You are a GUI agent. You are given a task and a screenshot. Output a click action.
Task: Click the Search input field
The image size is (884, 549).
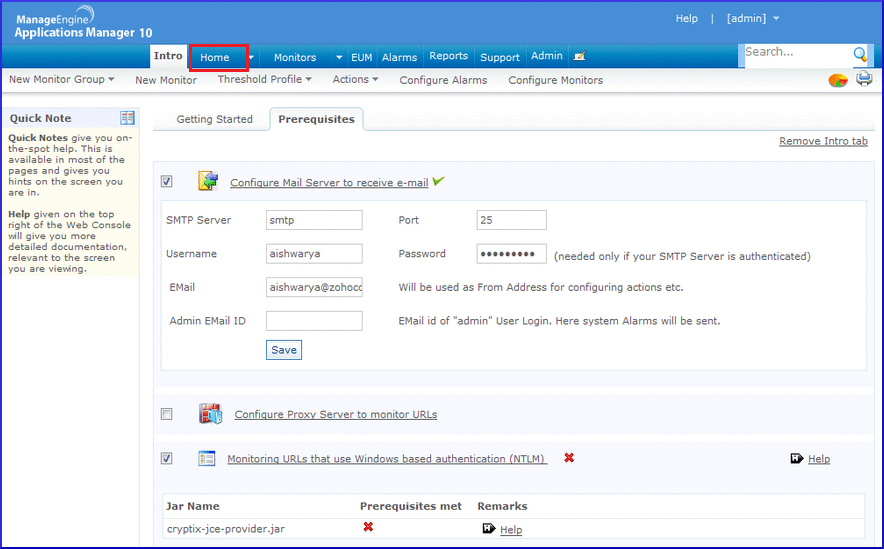click(x=797, y=55)
